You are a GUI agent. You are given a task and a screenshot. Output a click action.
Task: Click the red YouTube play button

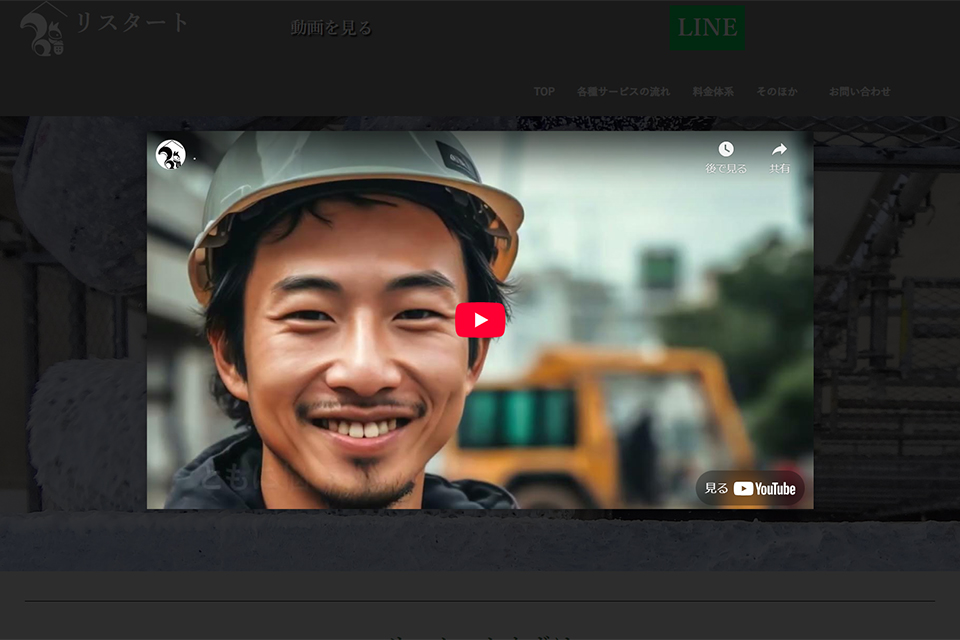point(480,320)
